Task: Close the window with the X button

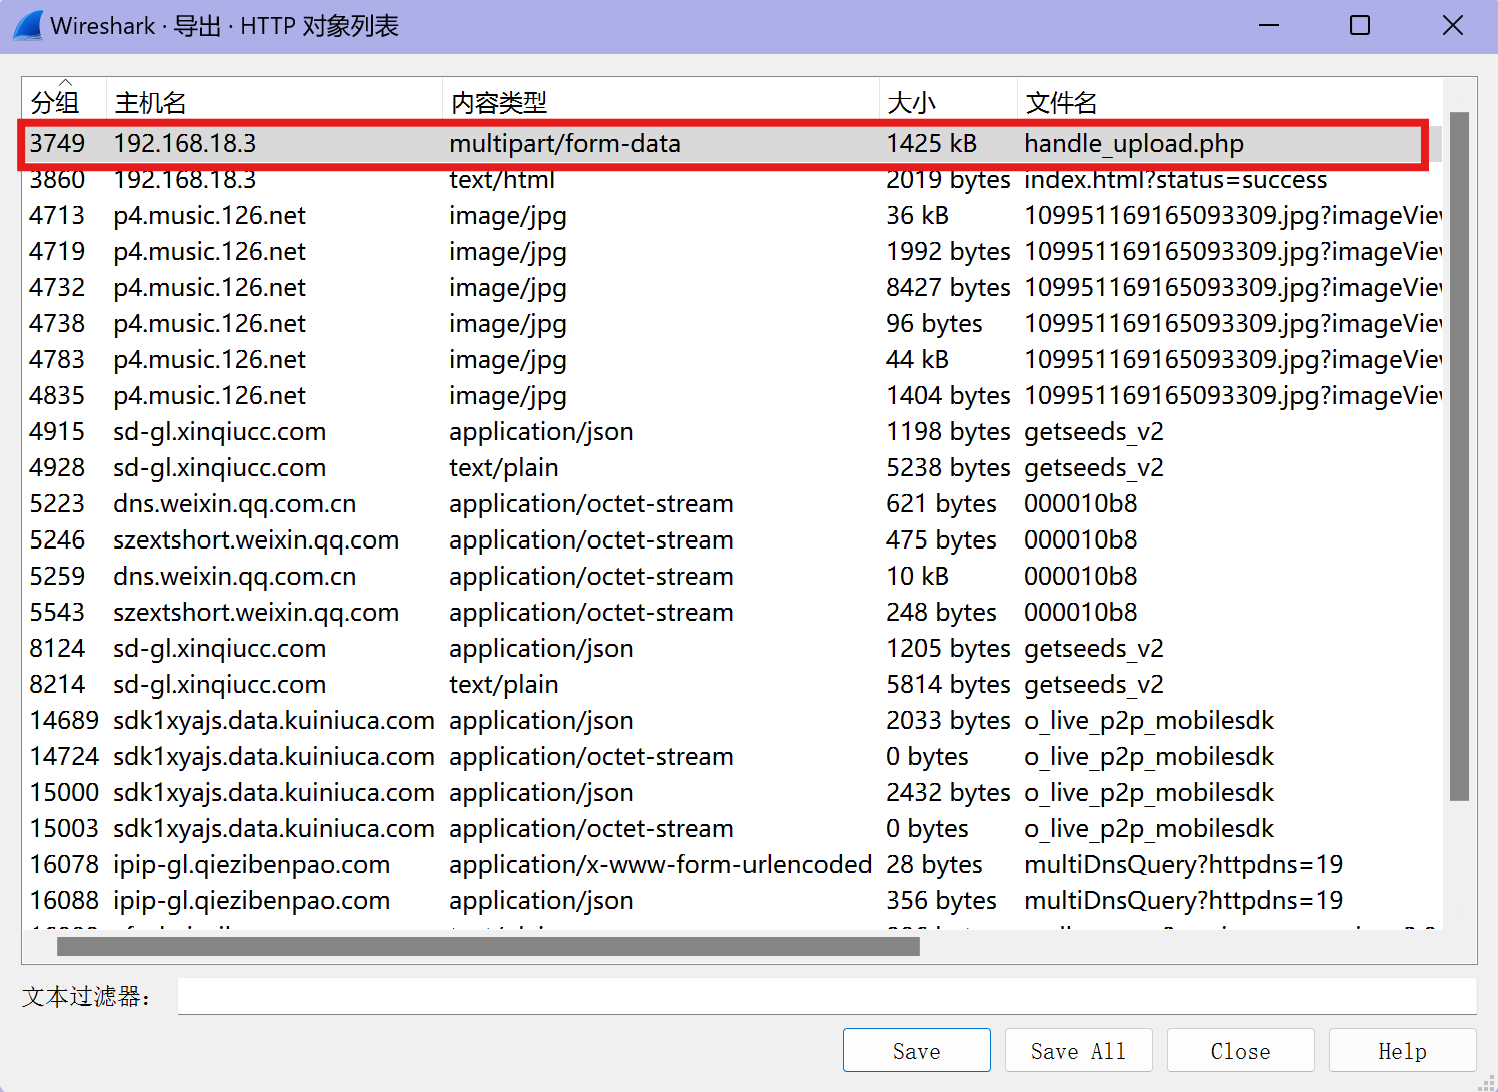Action: (1453, 25)
